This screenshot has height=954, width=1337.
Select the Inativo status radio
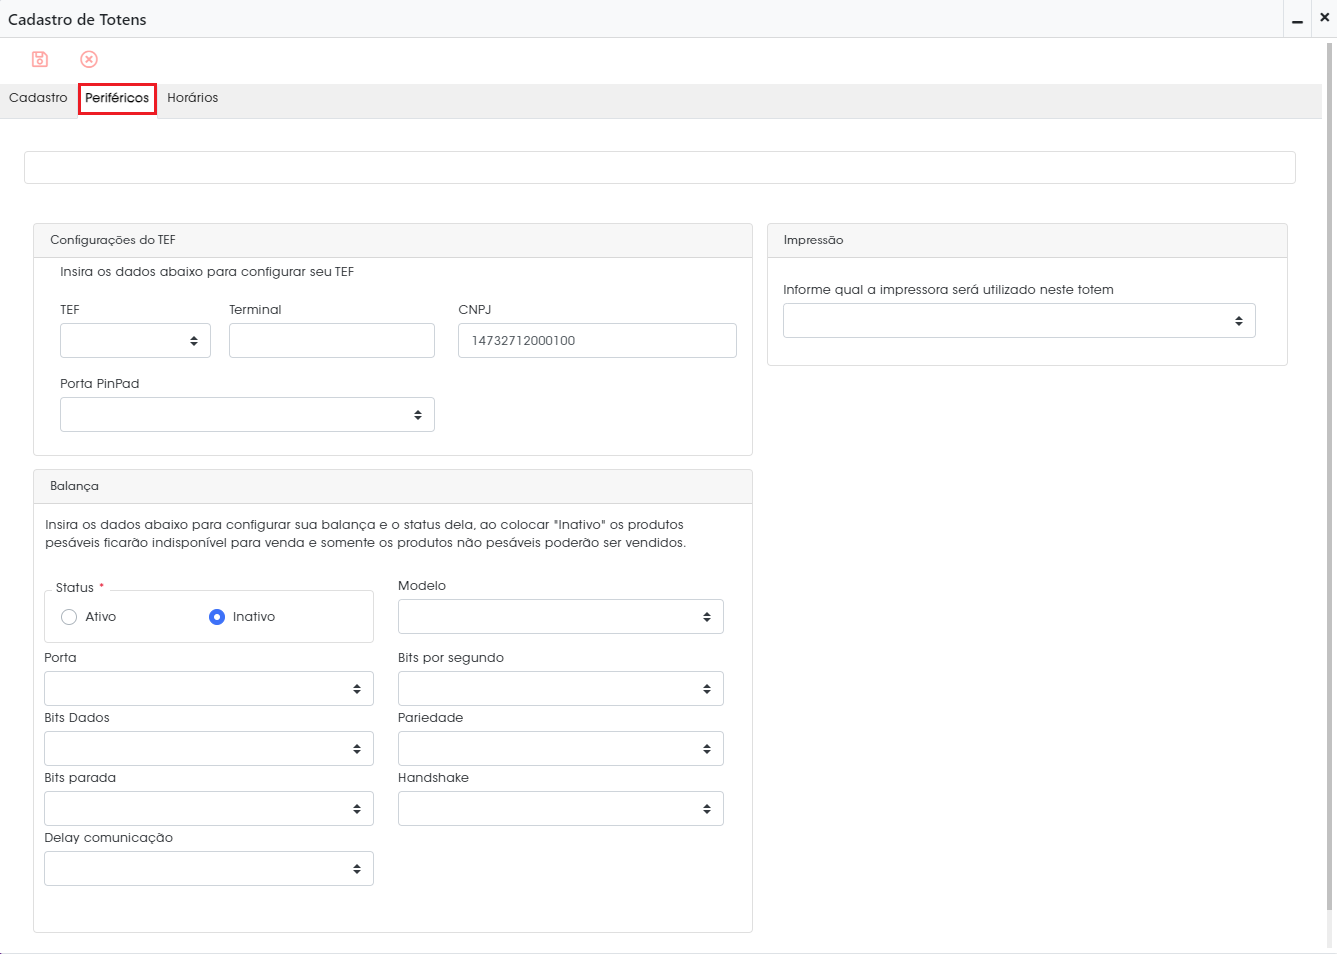(x=217, y=617)
